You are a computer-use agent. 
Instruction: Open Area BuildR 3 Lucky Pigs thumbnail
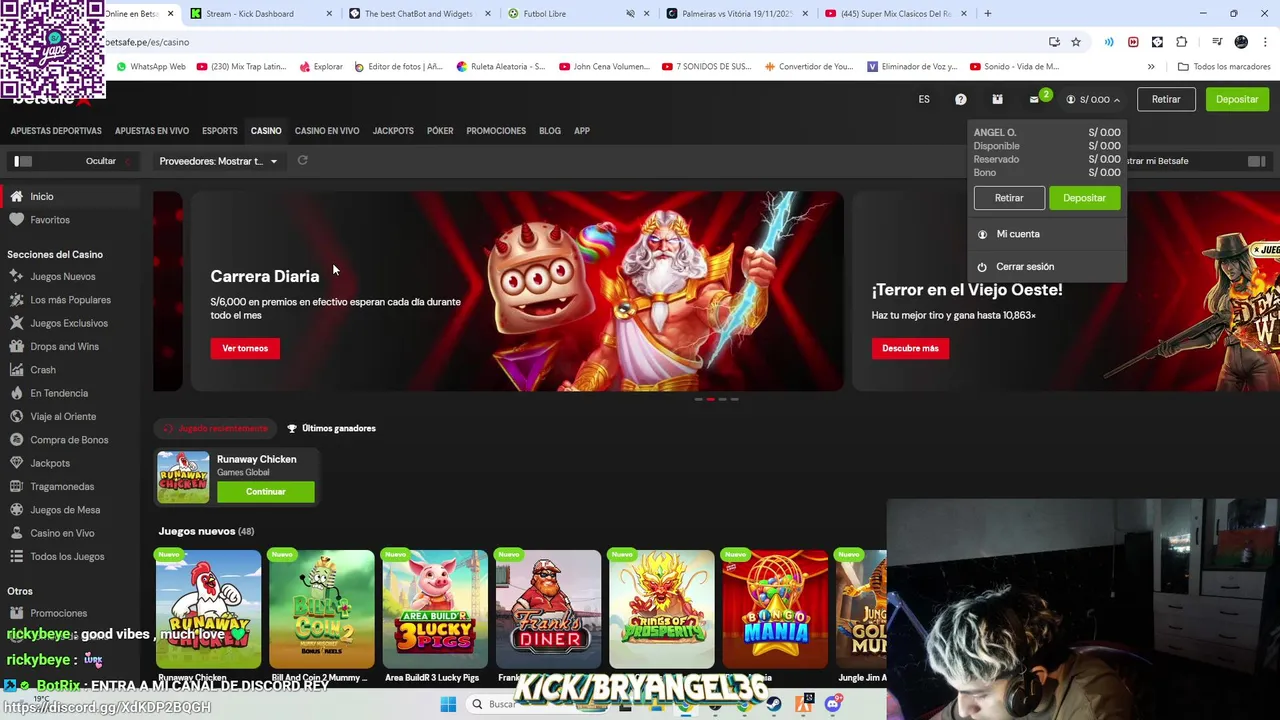[x=435, y=609]
